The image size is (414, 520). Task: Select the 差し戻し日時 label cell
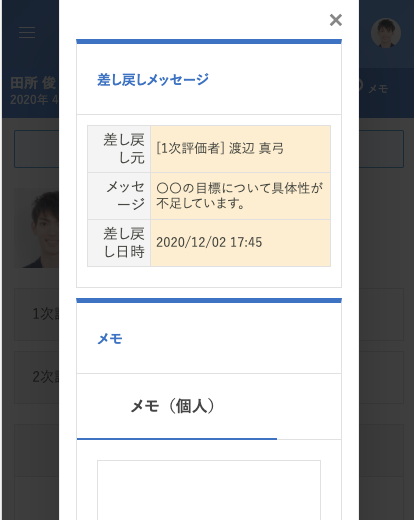click(x=119, y=243)
